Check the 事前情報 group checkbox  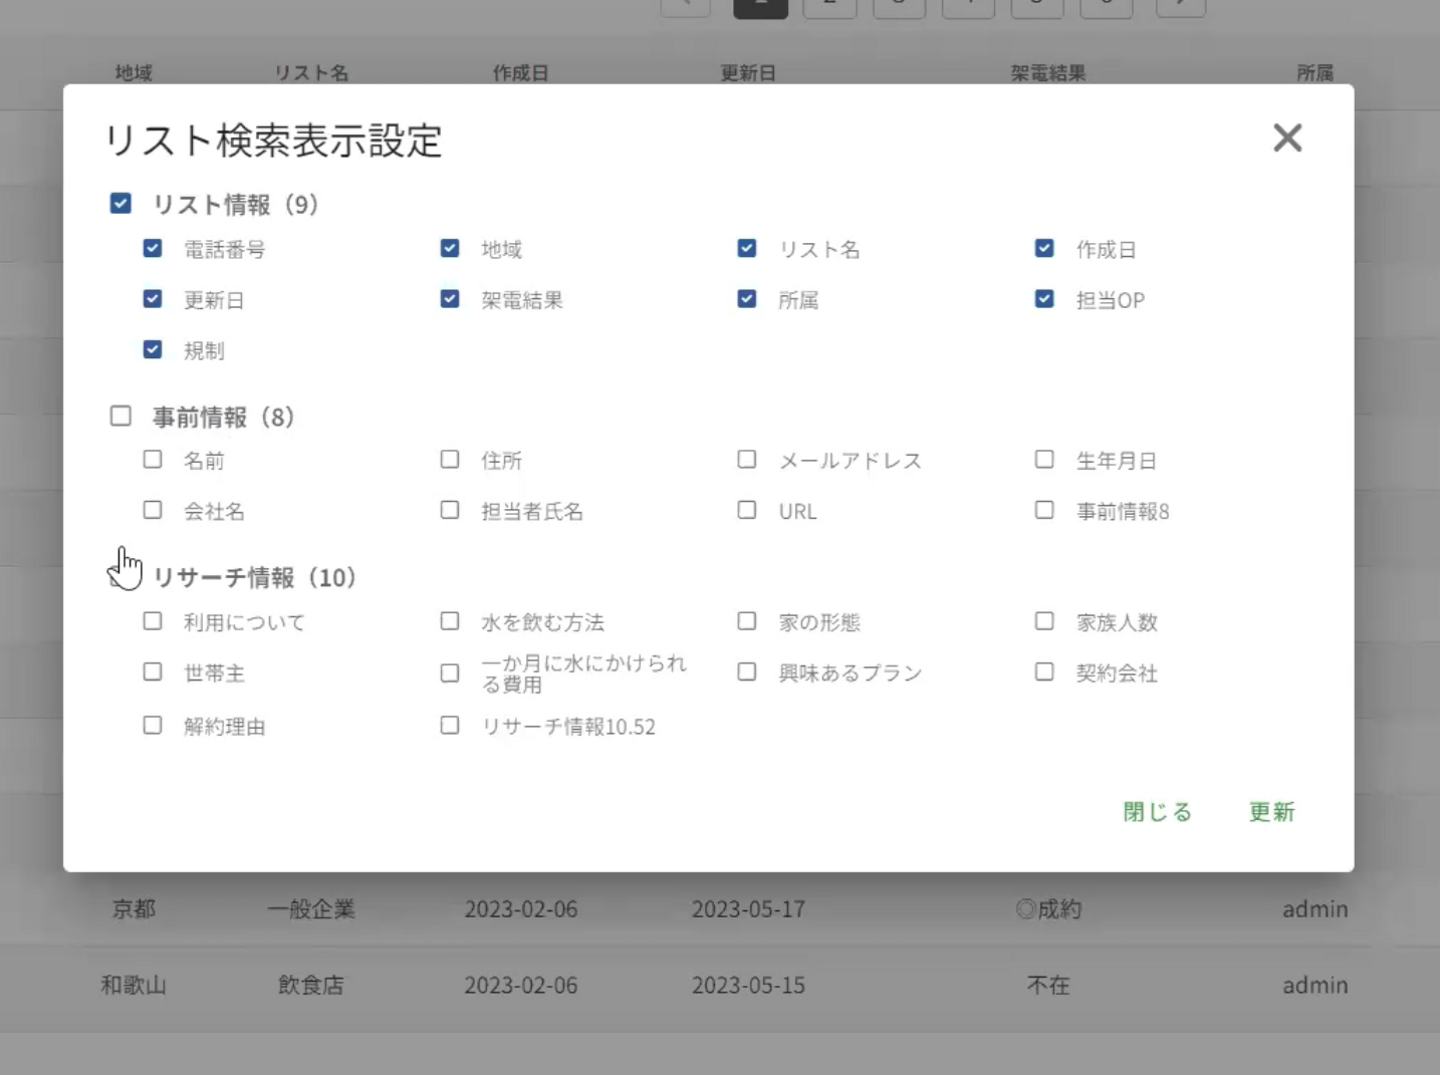tap(121, 416)
